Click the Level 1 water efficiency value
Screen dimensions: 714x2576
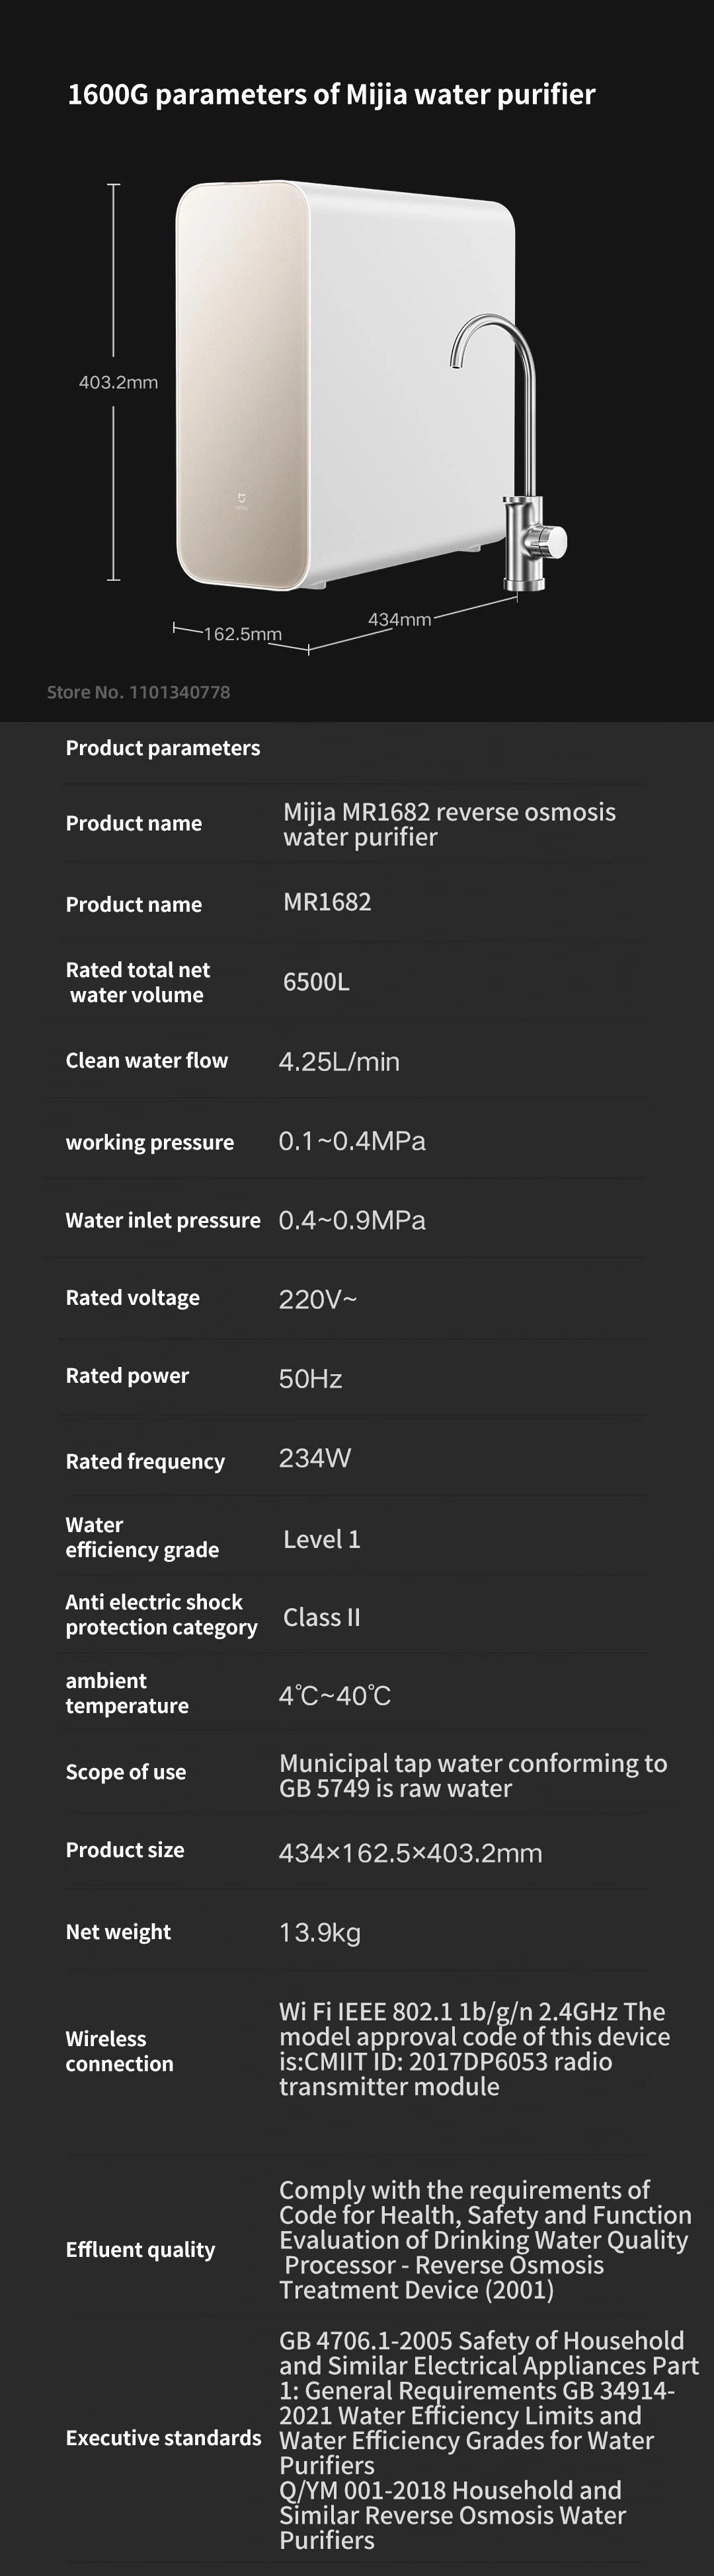point(321,1539)
